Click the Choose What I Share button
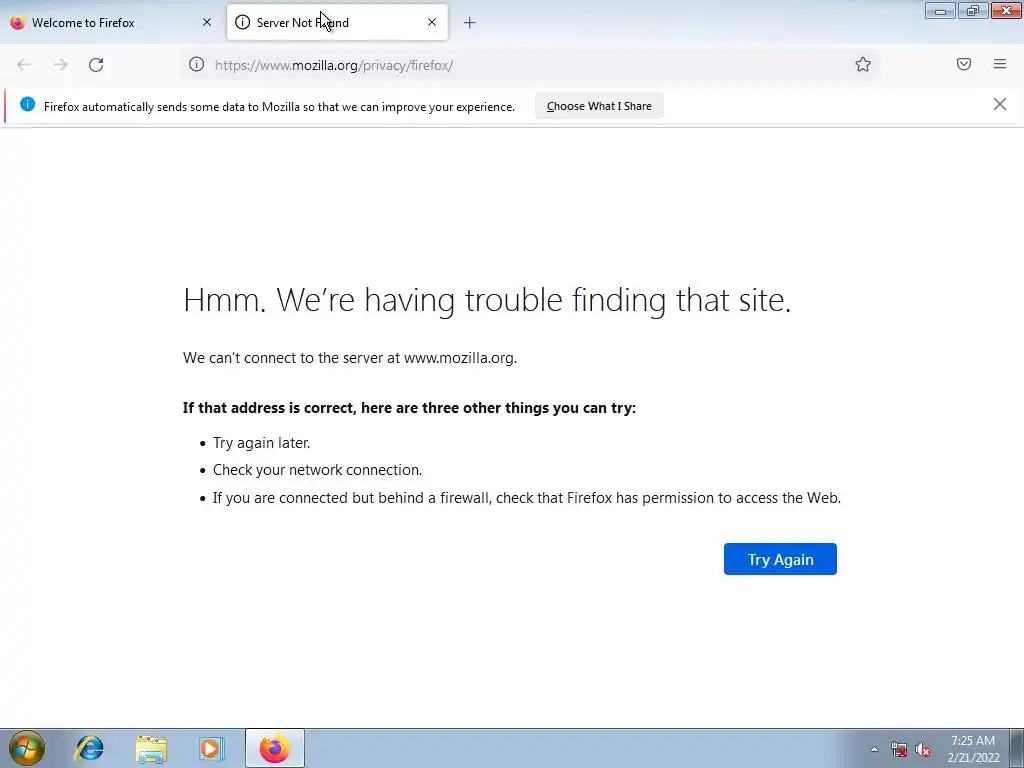This screenshot has height=768, width=1024. (x=599, y=106)
